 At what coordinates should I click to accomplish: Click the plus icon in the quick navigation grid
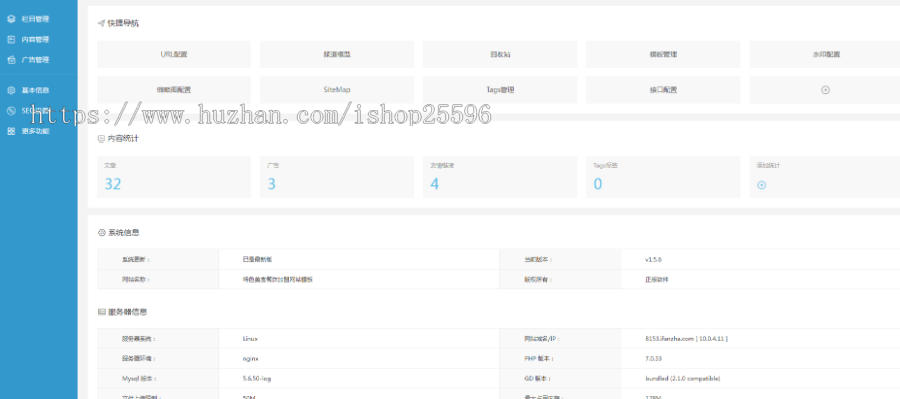click(825, 90)
